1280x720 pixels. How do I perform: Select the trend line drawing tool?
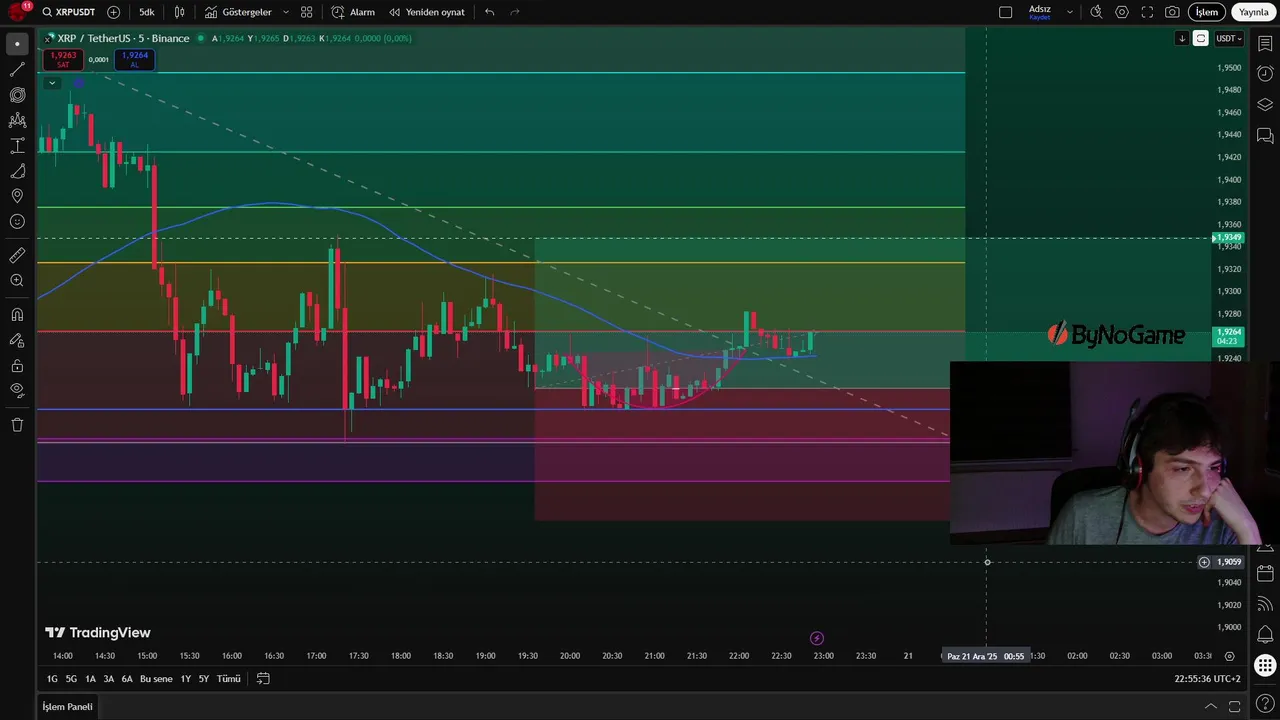point(17,70)
